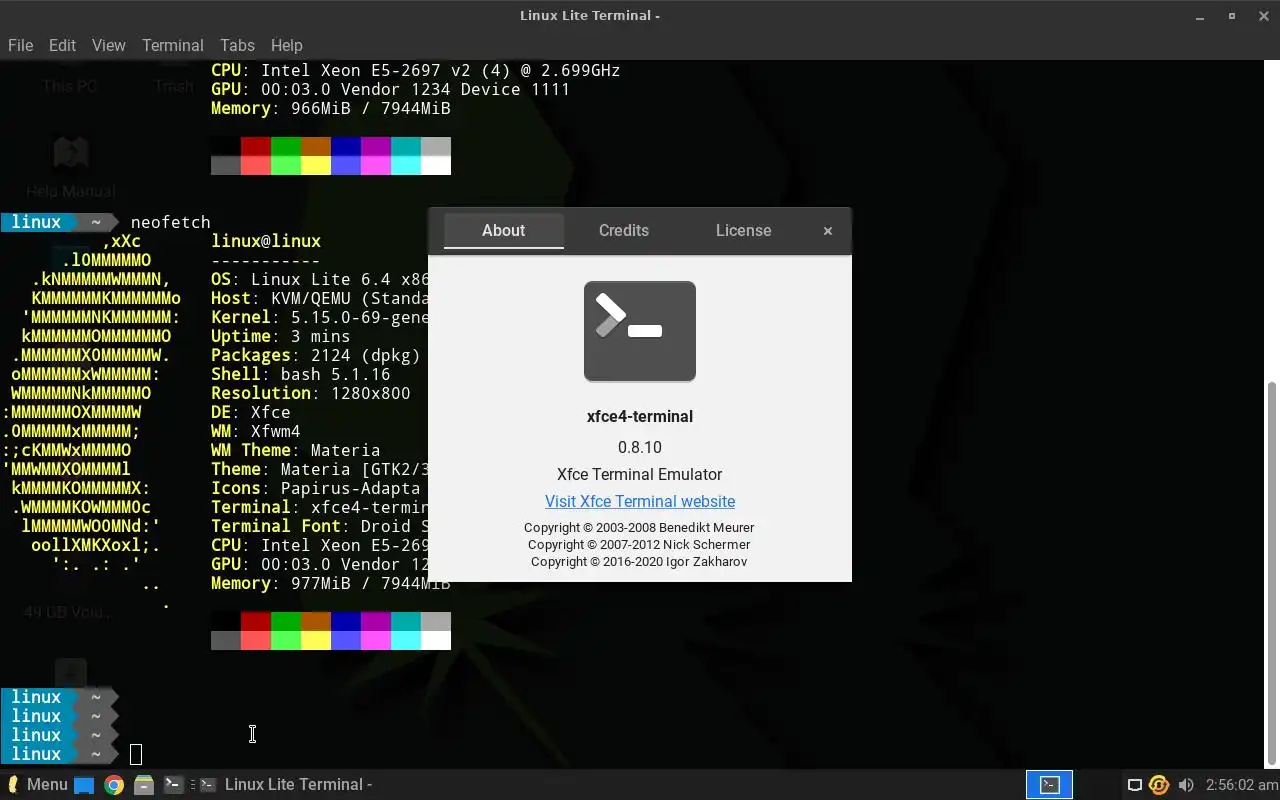Image resolution: width=1280 pixels, height=800 pixels.
Task: Open the Visit Xfce Terminal website link
Action: pyautogui.click(x=640, y=501)
